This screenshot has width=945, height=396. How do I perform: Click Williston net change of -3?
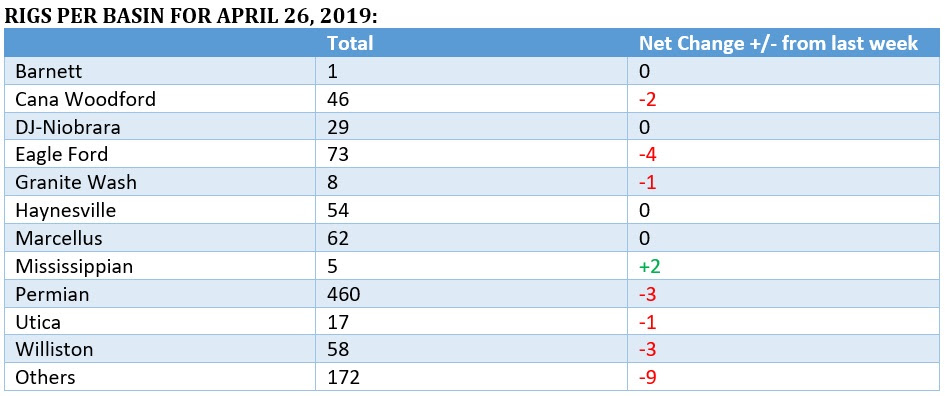(647, 349)
